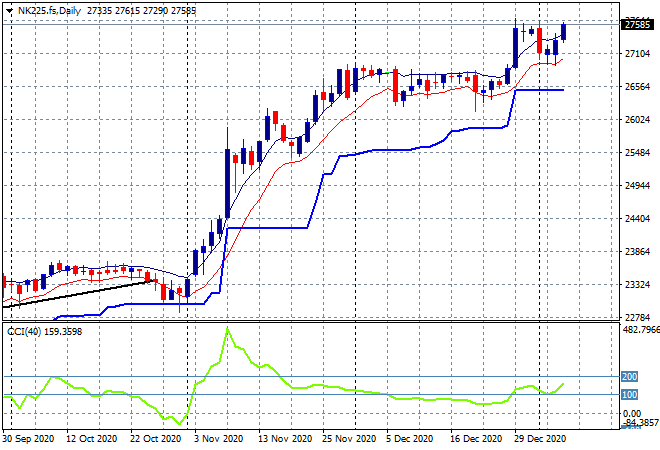The height and width of the screenshot is (450, 660).
Task: Click the 16 Dec 2020 date label
Action: (476, 439)
